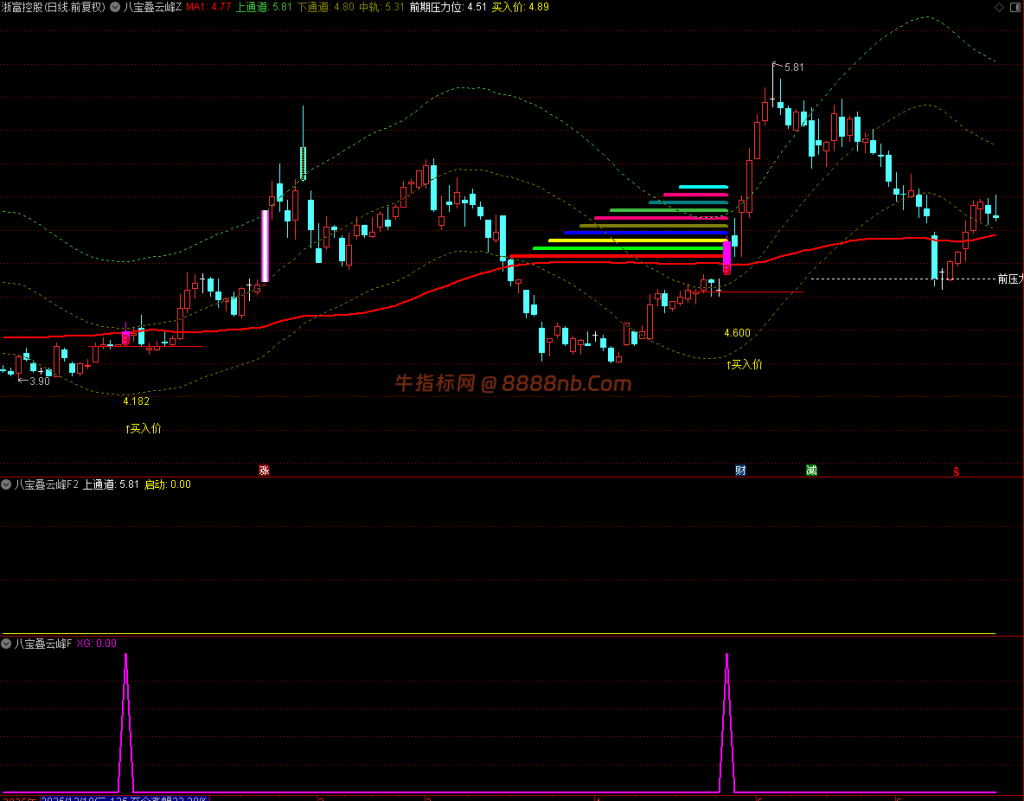The height and width of the screenshot is (801, 1024).
Task: Click the yellow ↑买入价 arrow below 4.600
Action: [744, 364]
